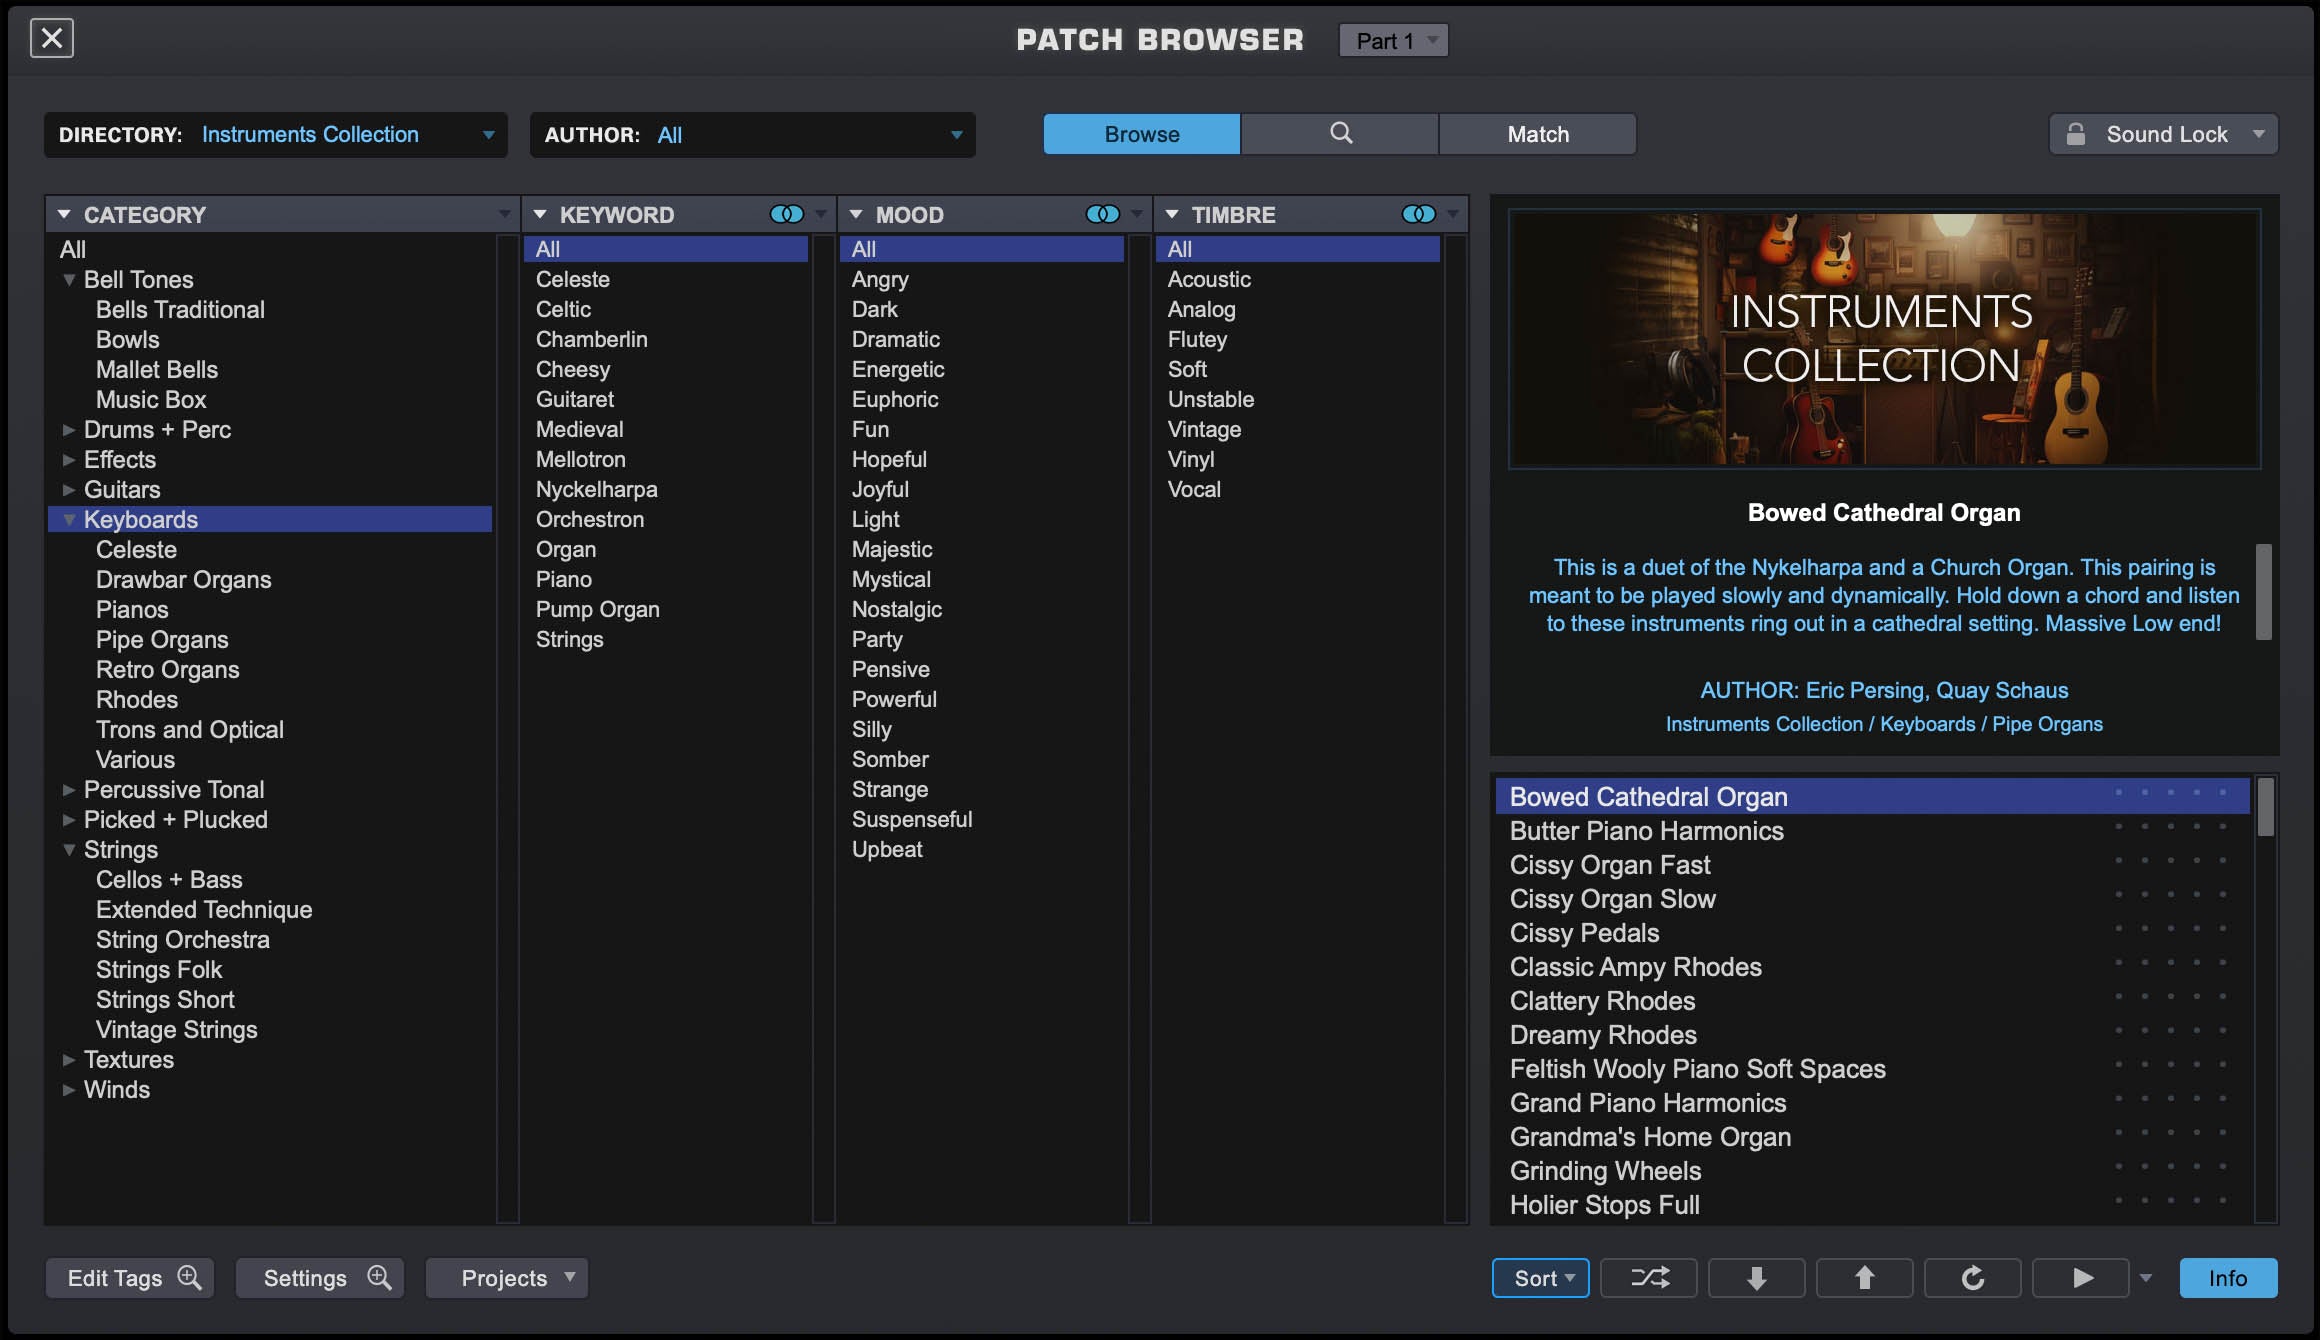Shuffle to a random patch
Viewport: 2320px width, 1340px height.
click(1648, 1277)
